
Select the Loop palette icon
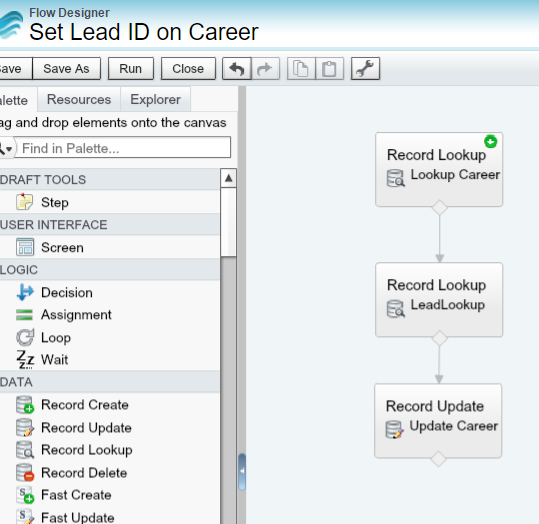point(25,337)
